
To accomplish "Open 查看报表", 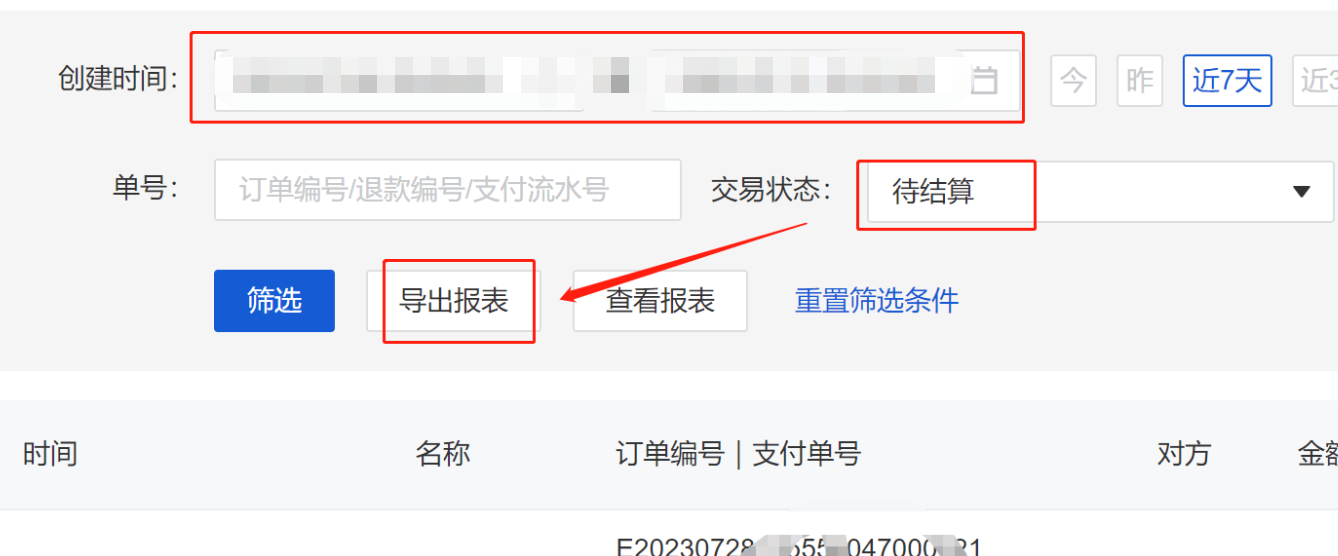I will (660, 300).
